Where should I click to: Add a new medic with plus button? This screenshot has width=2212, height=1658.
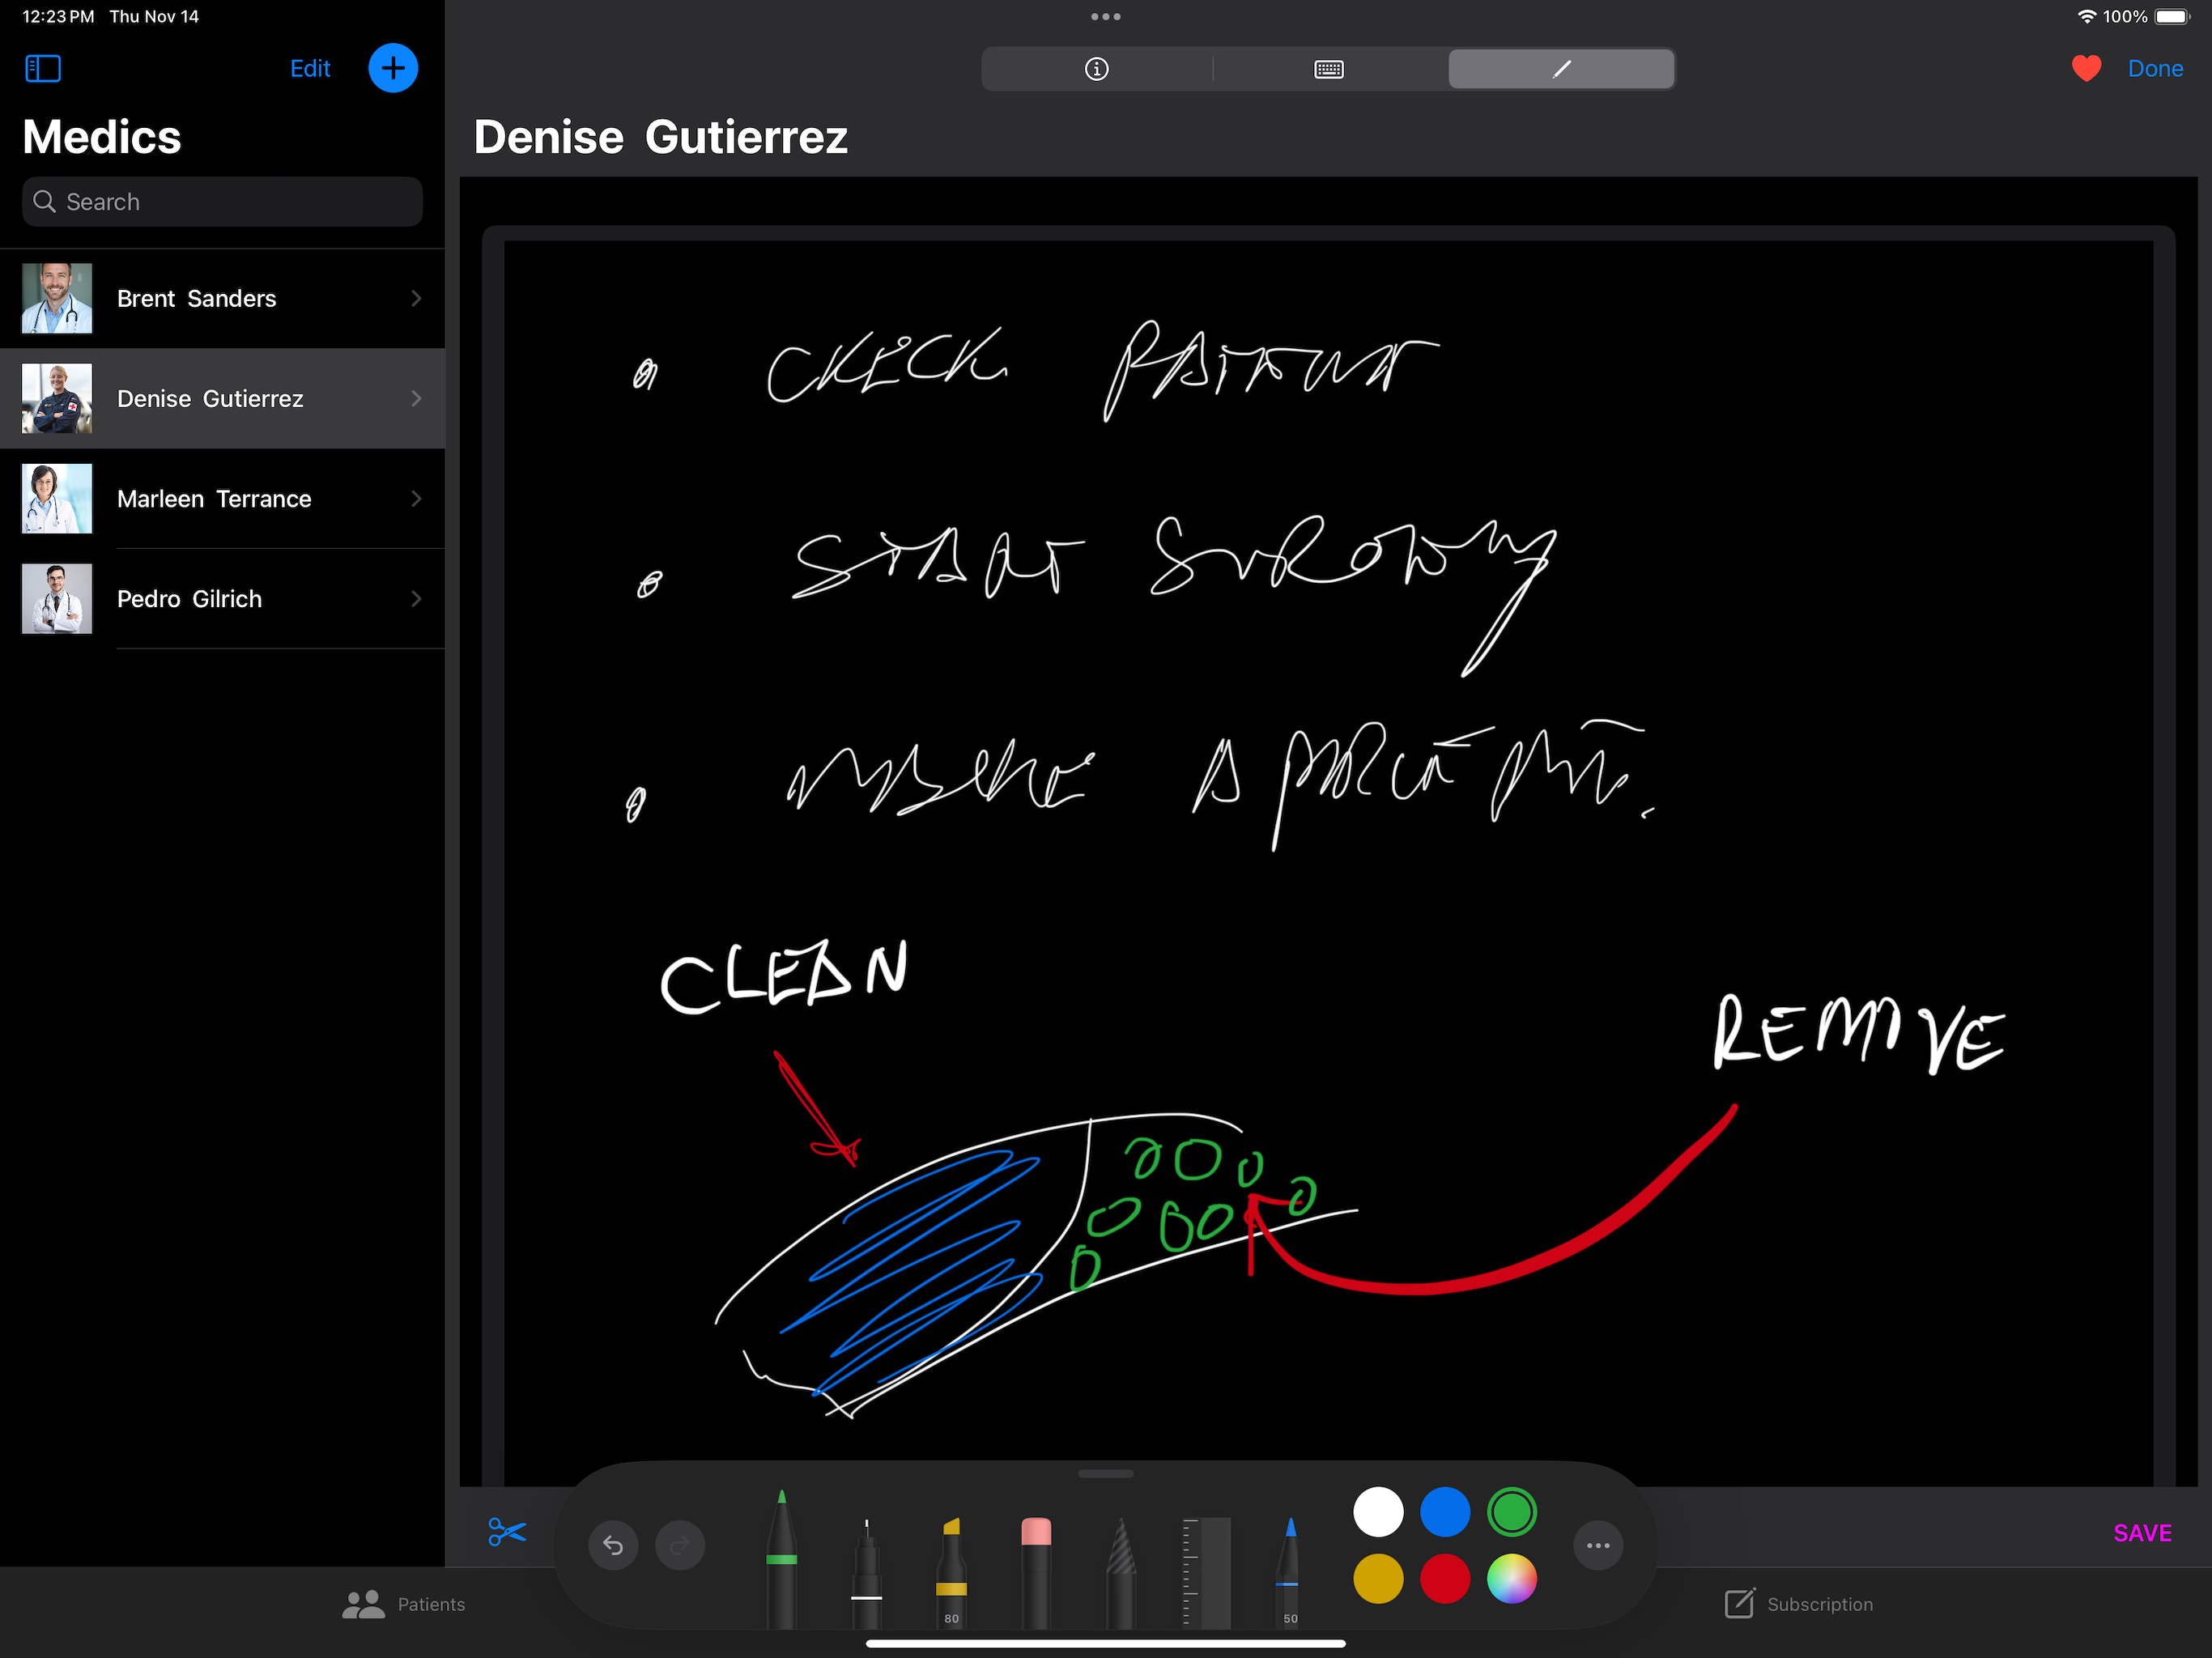click(393, 68)
